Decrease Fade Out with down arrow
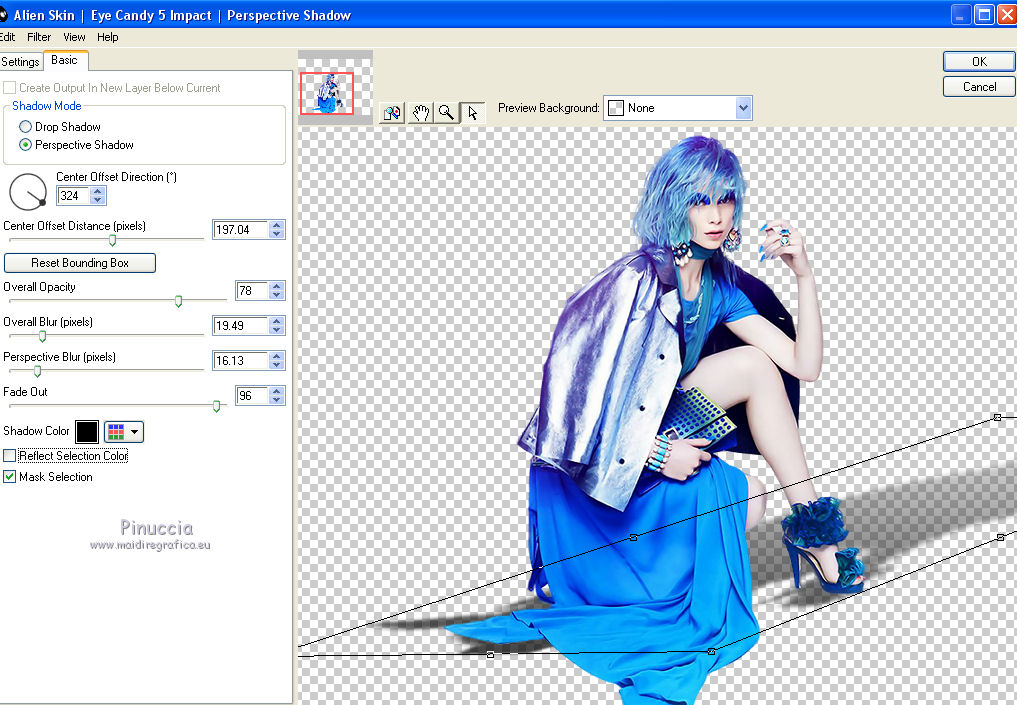This screenshot has height=705, width=1017. 277,400
